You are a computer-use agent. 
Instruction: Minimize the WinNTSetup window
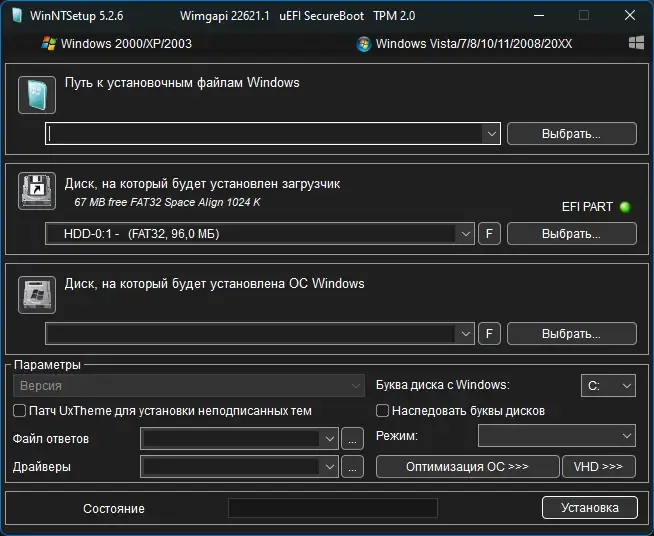[x=539, y=15]
